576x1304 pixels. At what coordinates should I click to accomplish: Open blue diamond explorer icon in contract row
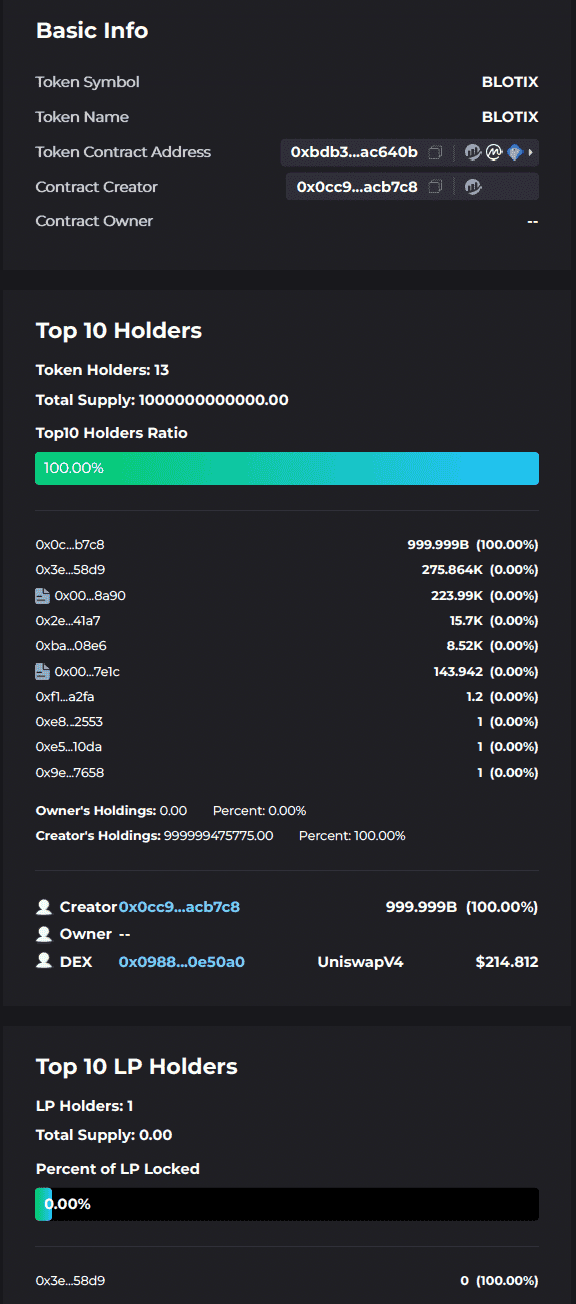pyautogui.click(x=514, y=152)
